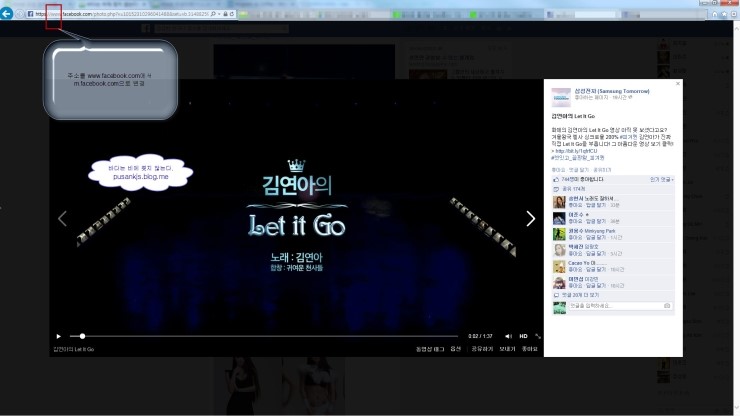740x416 pixels.
Task: Go to the previous photo with left arrow
Action: [x=62, y=219]
